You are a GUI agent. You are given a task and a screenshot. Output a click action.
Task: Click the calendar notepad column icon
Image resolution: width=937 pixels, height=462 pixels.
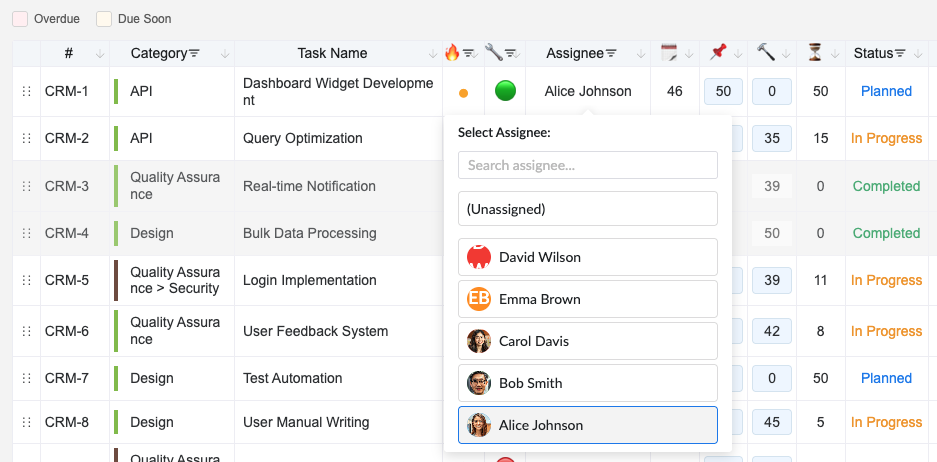coord(669,53)
